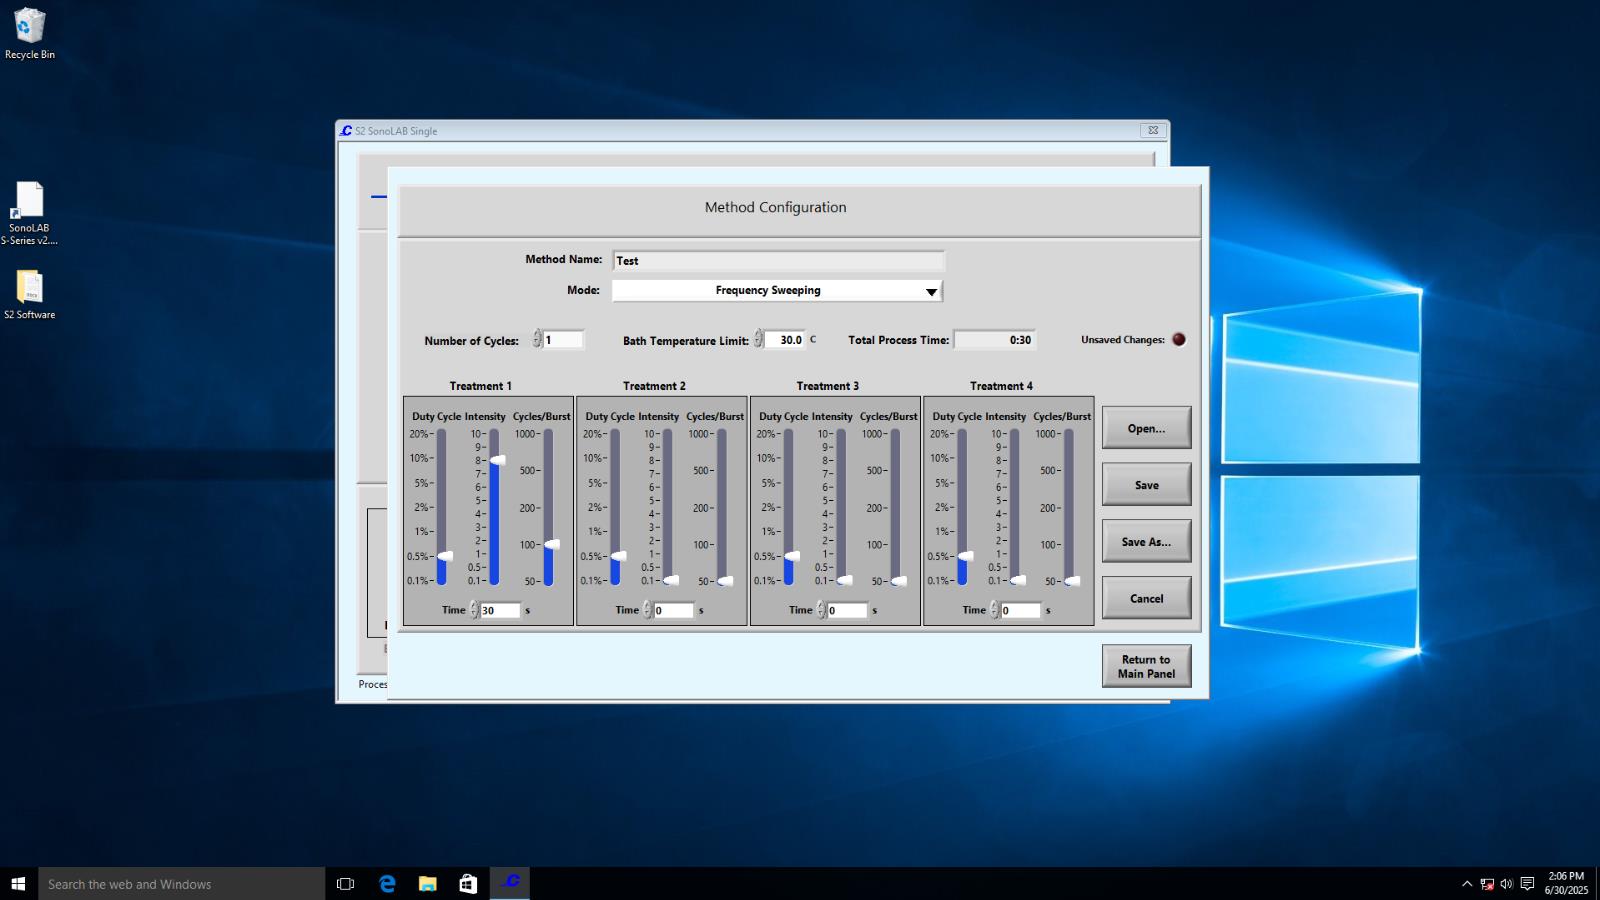Click the Bath Temperature Limit stepper arrows
This screenshot has height=900, width=1600.
click(x=758, y=340)
